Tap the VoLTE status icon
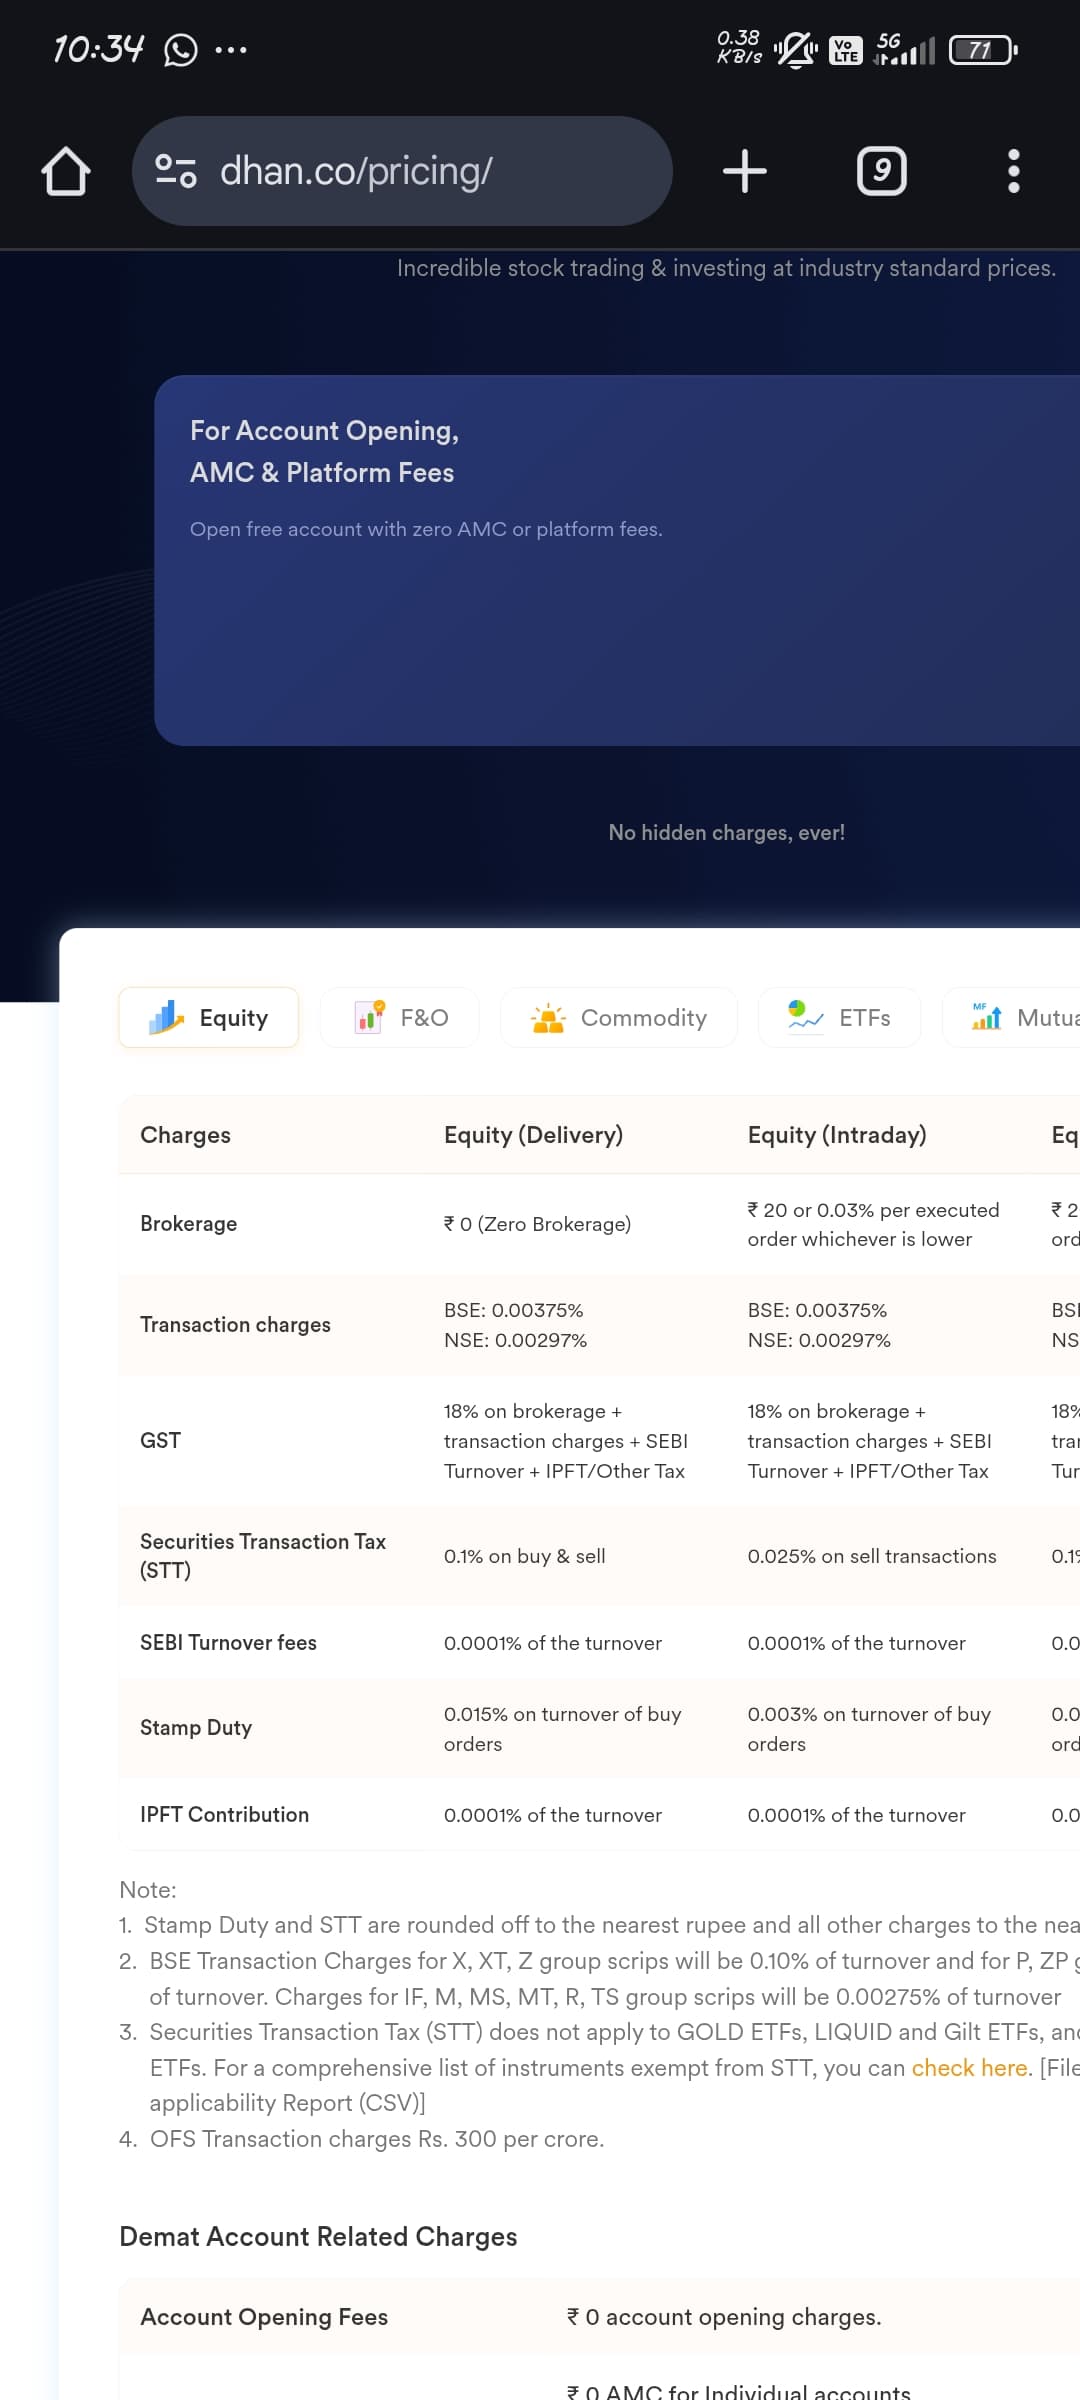 point(846,50)
